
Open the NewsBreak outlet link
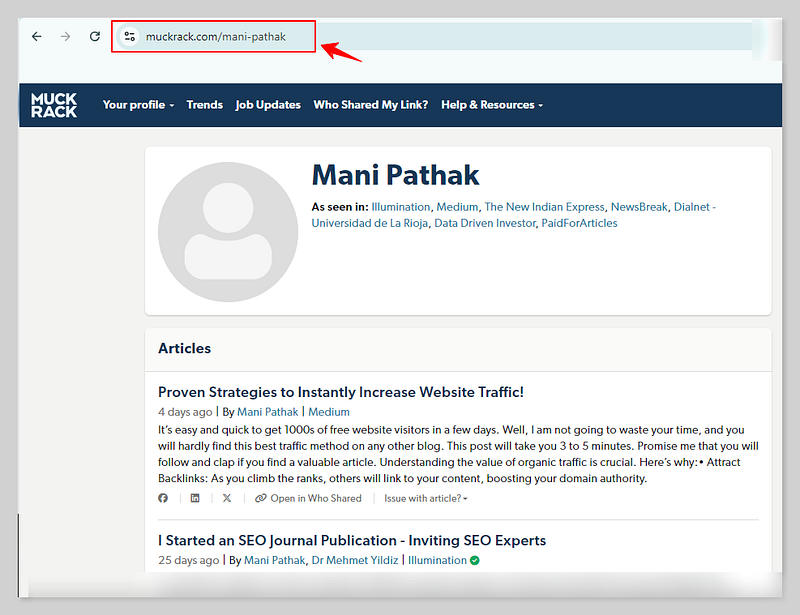tap(639, 207)
